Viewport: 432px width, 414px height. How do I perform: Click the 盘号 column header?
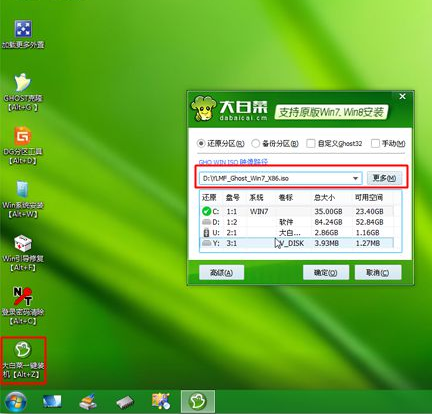tap(233, 197)
